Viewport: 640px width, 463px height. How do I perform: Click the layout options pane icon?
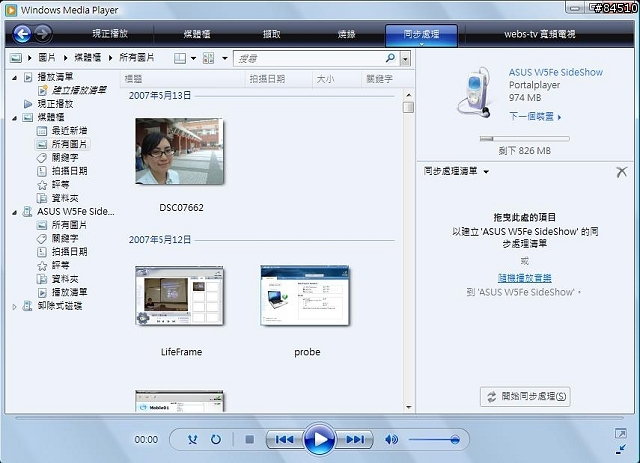point(180,58)
